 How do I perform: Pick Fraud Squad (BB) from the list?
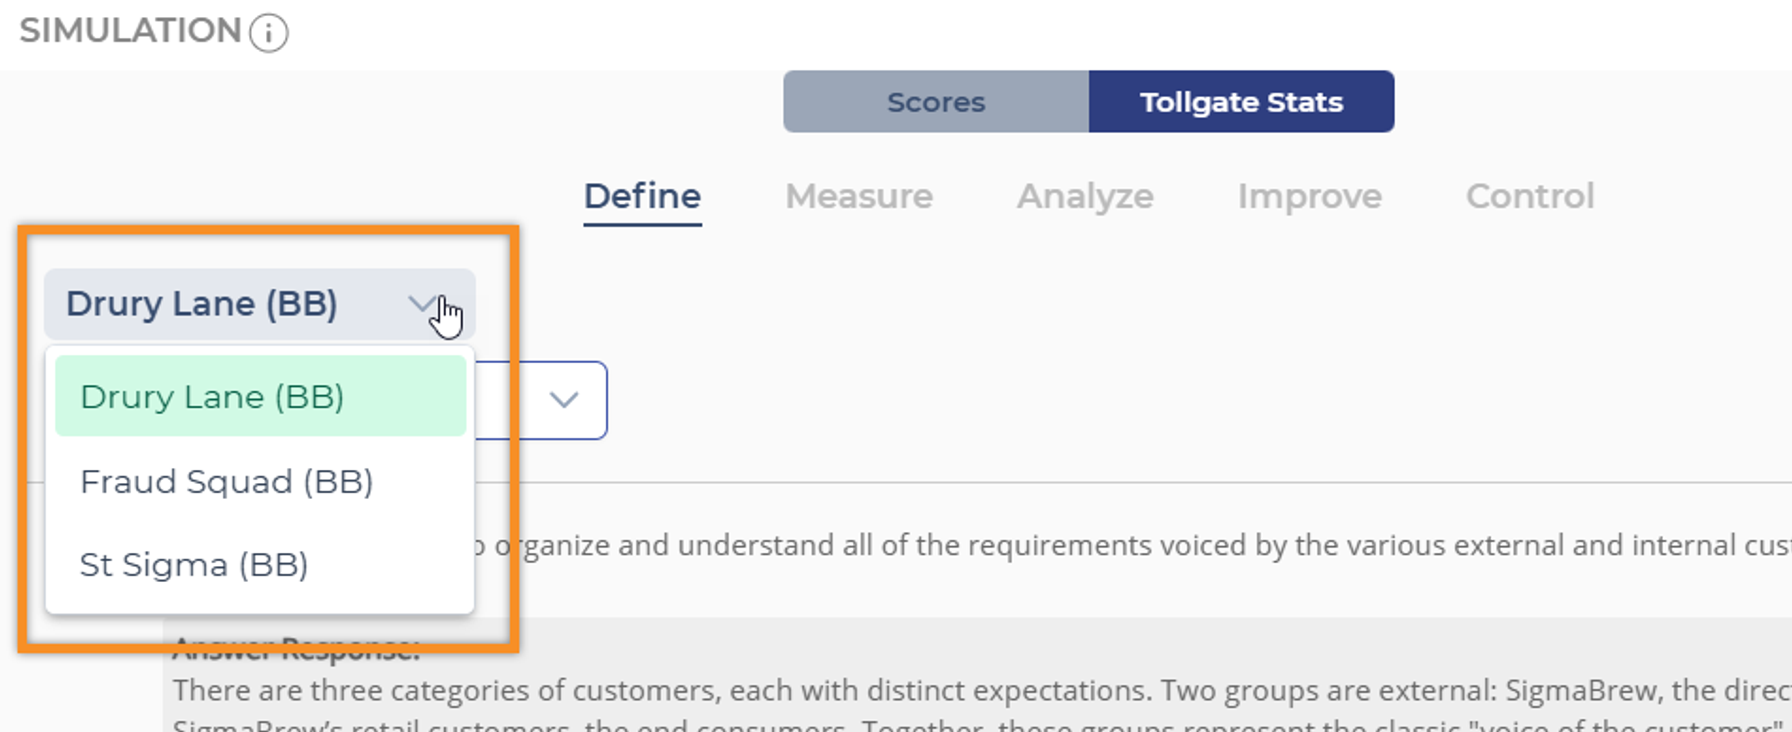pos(226,482)
